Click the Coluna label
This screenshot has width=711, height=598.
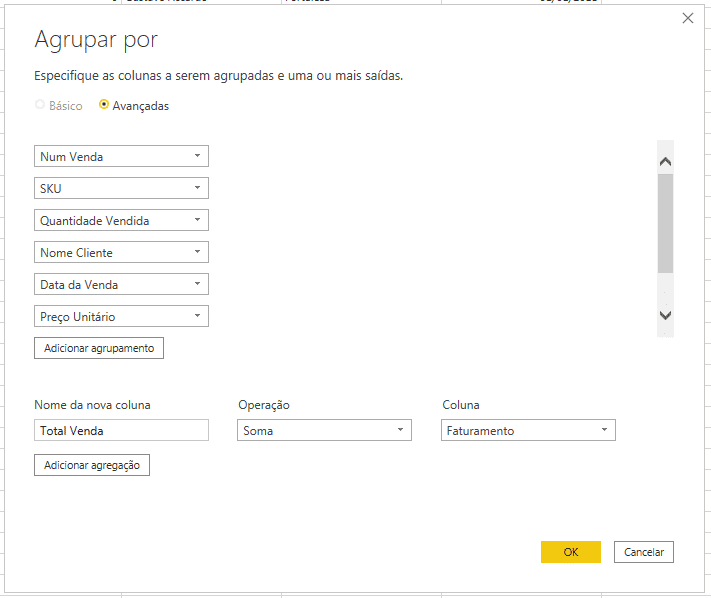(461, 405)
